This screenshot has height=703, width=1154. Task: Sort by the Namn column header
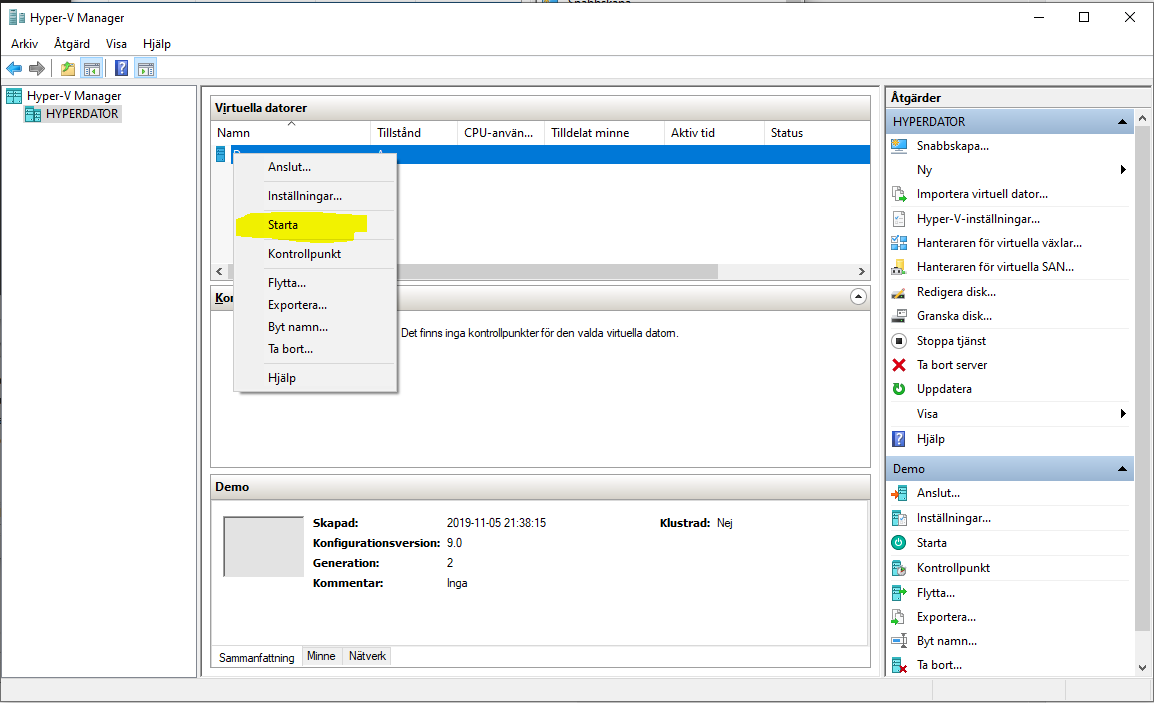[x=291, y=133]
